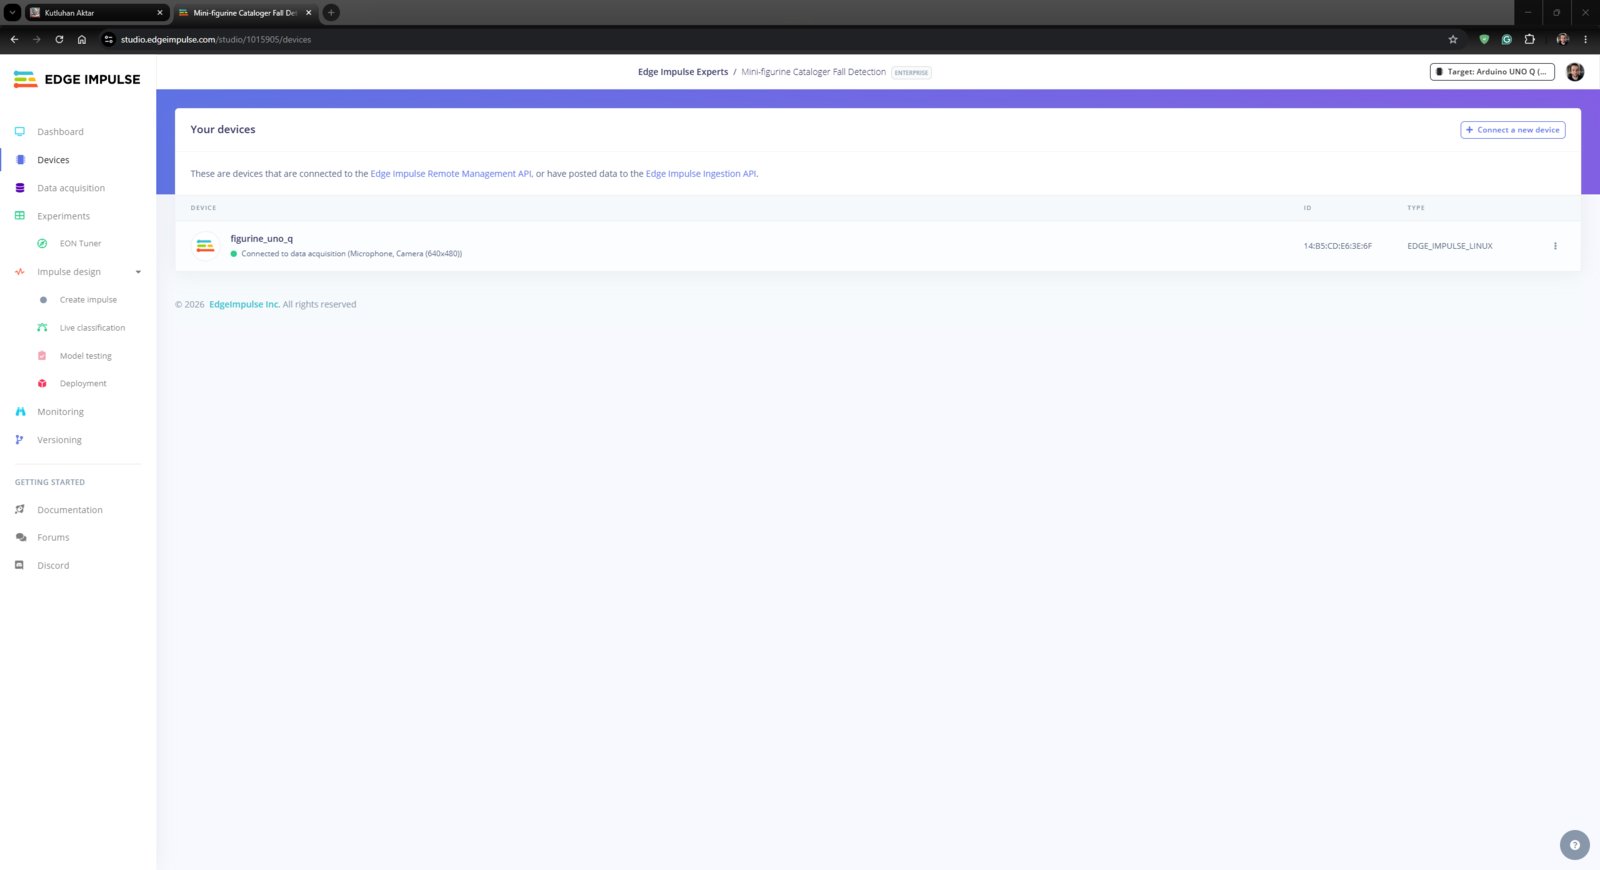The height and width of the screenshot is (870, 1600).
Task: Click the Impulse design pulse icon
Action: tap(20, 272)
